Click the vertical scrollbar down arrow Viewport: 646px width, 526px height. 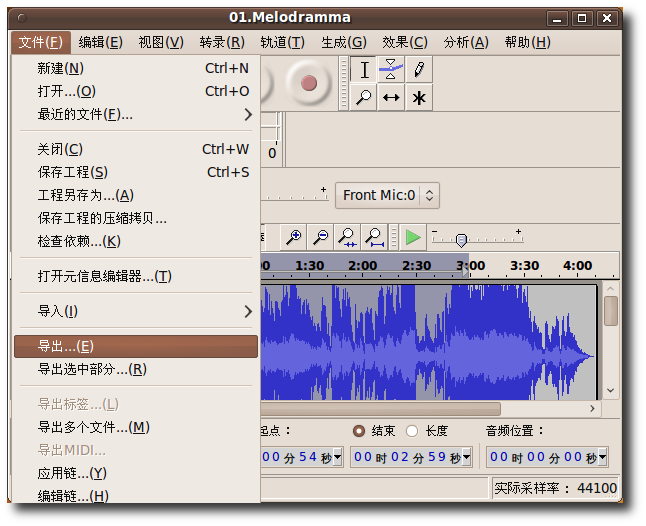(611, 390)
